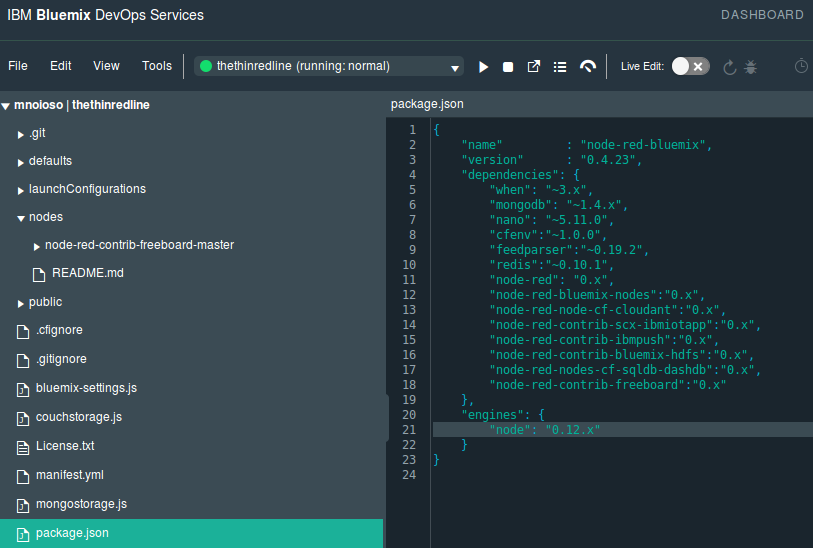Open the bluemix-settings.js file
813x548 pixels.
86,388
